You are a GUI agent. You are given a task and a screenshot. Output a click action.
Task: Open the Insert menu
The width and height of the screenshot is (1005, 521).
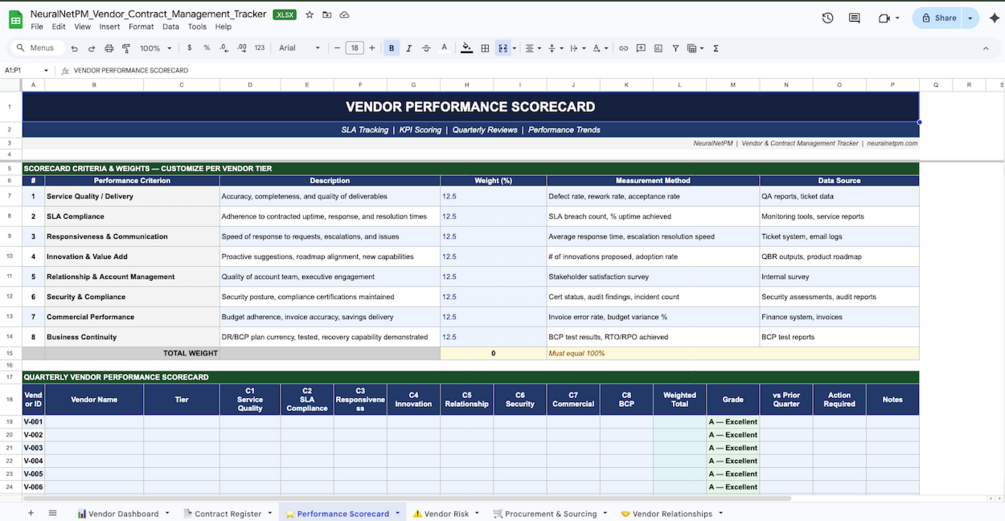coord(110,27)
